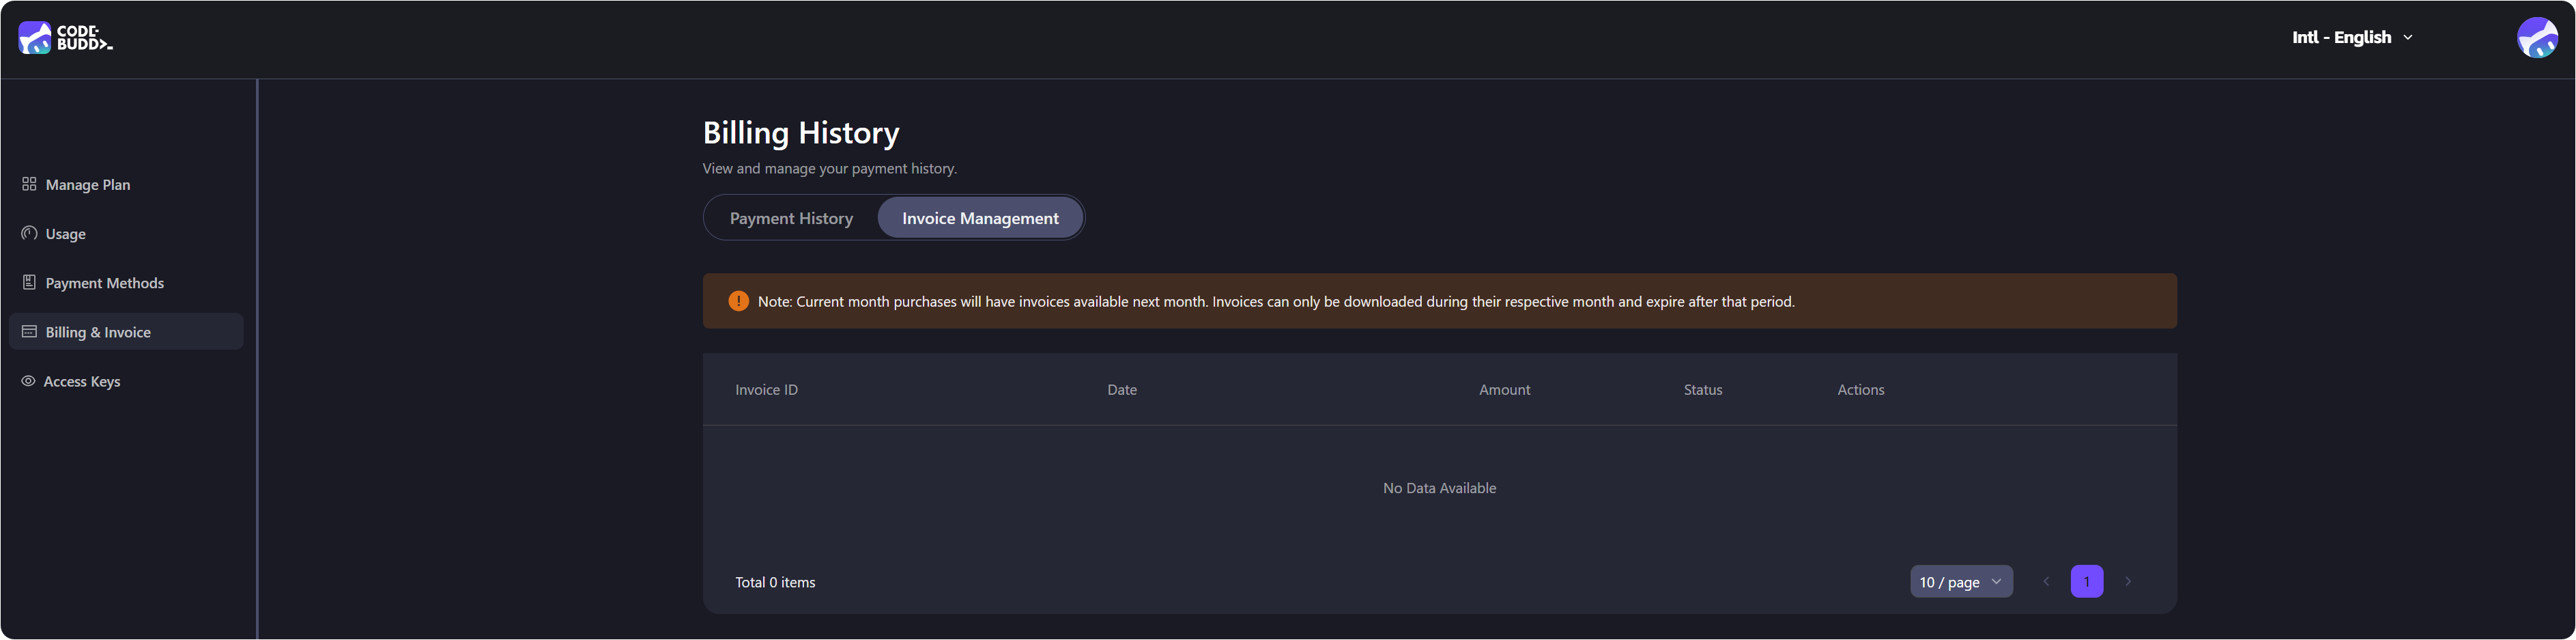Click the Usage gauge icon
This screenshot has height=640, width=2576.
tap(29, 233)
